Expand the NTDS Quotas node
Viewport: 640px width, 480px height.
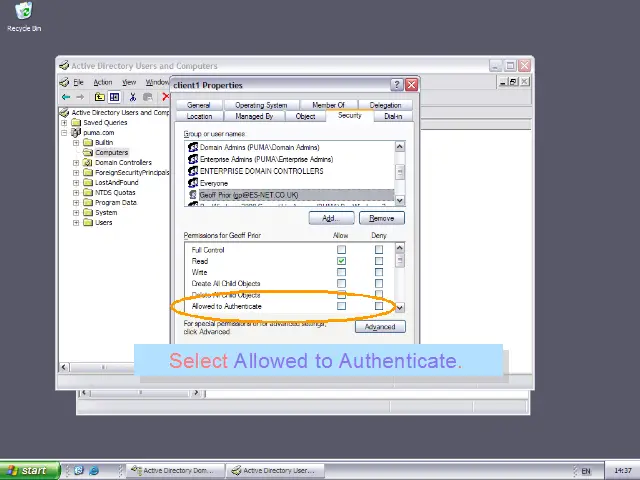click(76, 193)
